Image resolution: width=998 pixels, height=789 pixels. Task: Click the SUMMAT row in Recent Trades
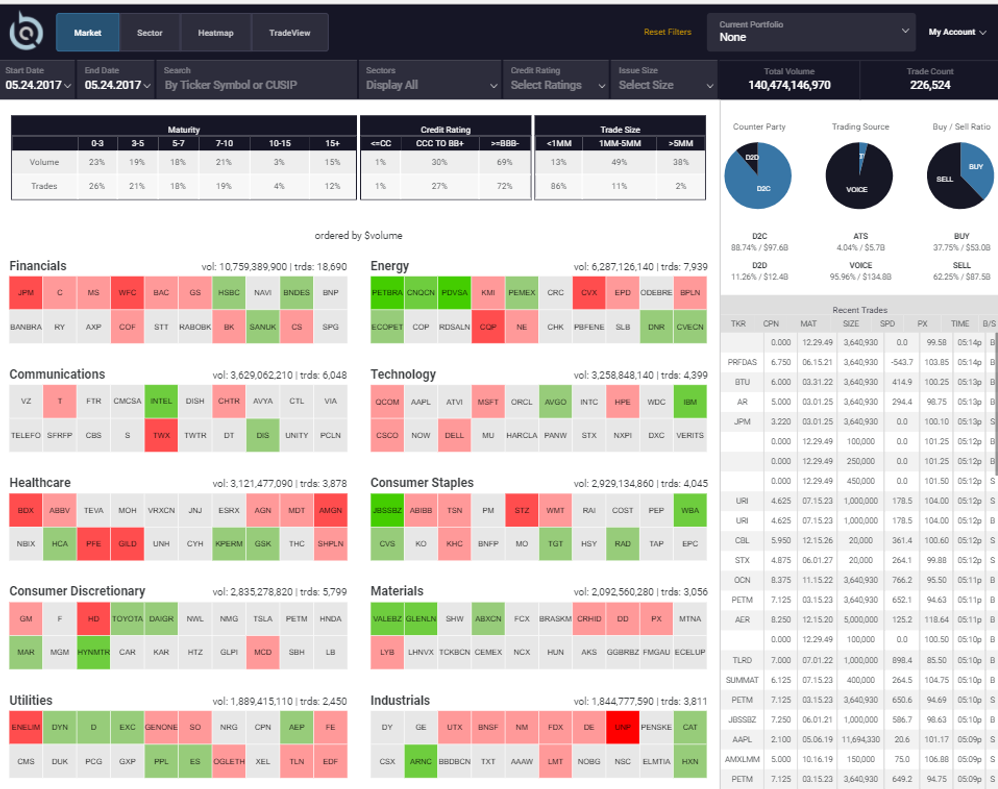pyautogui.click(x=859, y=680)
